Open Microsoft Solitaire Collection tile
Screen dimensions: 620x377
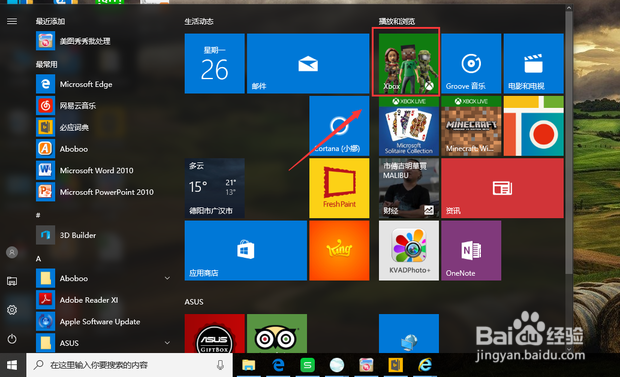click(x=408, y=126)
